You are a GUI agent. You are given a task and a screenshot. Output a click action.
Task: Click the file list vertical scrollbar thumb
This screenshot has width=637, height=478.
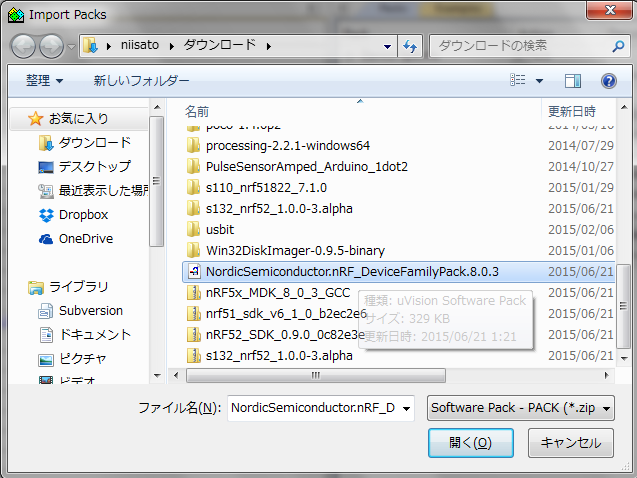[623, 306]
